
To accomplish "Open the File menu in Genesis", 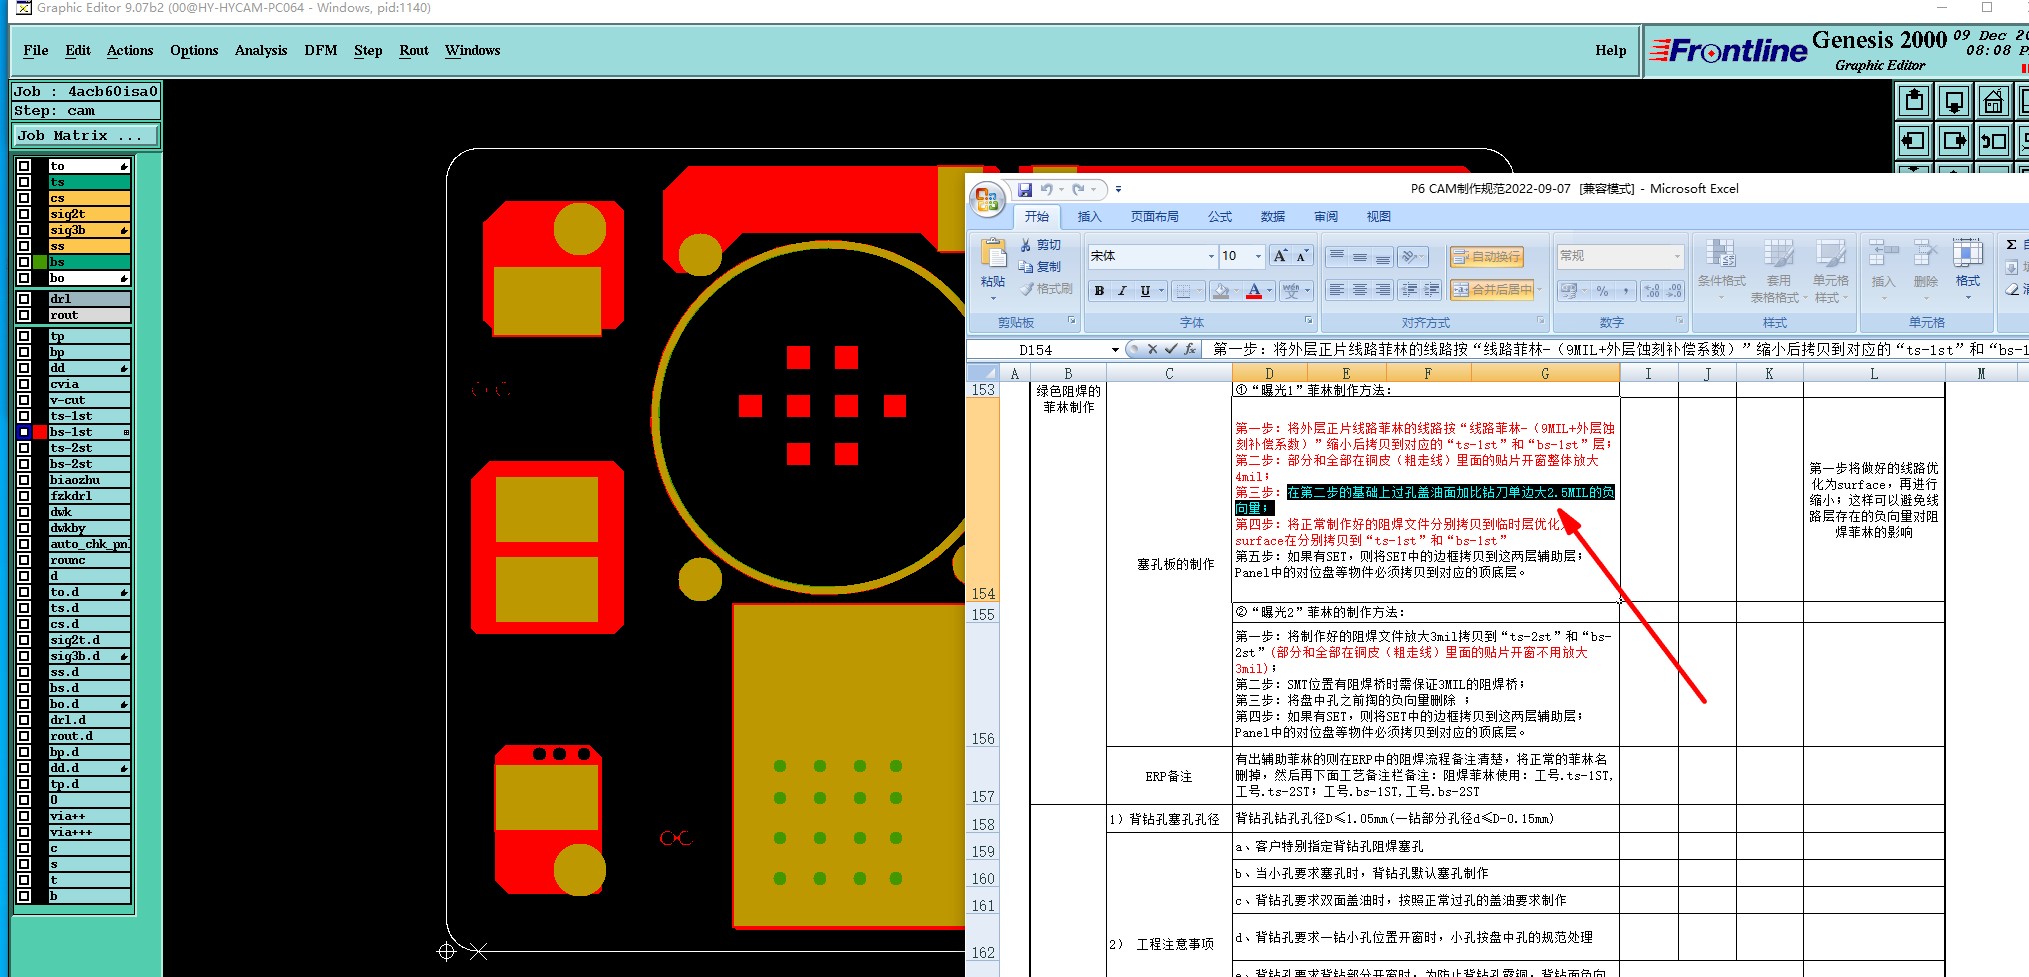I will (x=36, y=51).
